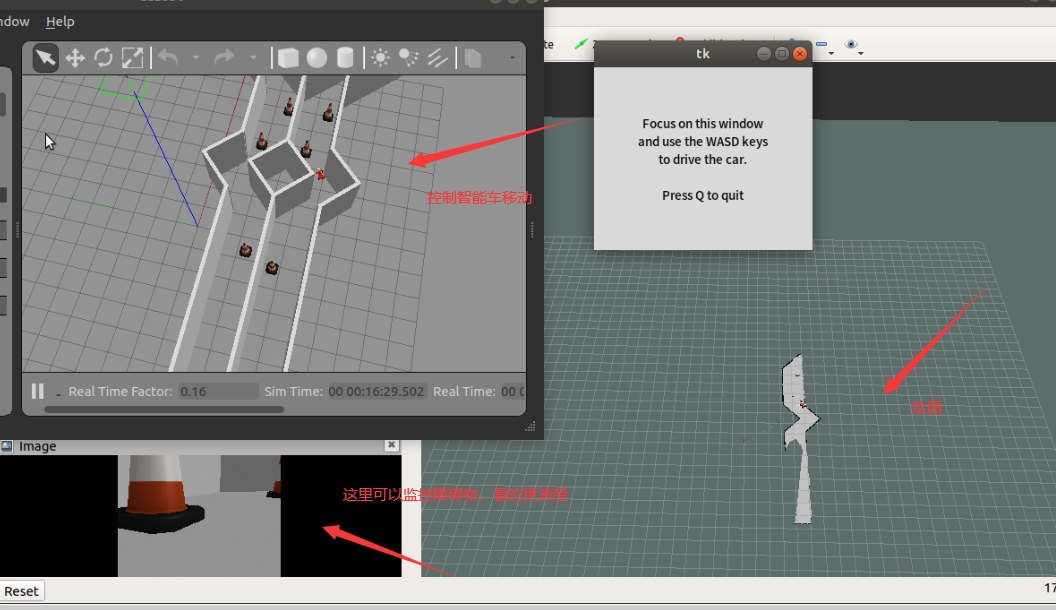Click the Sim Time value field
The image size is (1056, 610).
(377, 391)
